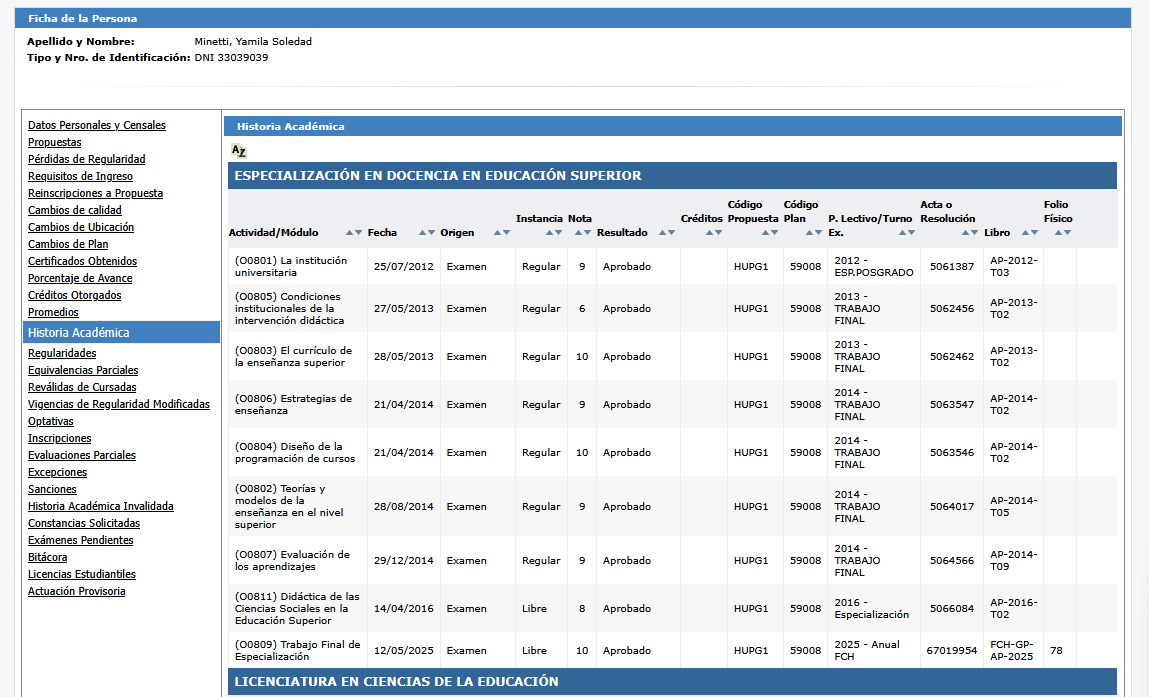Sort P. Lectivo/Turno Ex. ascending arrow
Screen dimensions: 1149x697
(903, 232)
